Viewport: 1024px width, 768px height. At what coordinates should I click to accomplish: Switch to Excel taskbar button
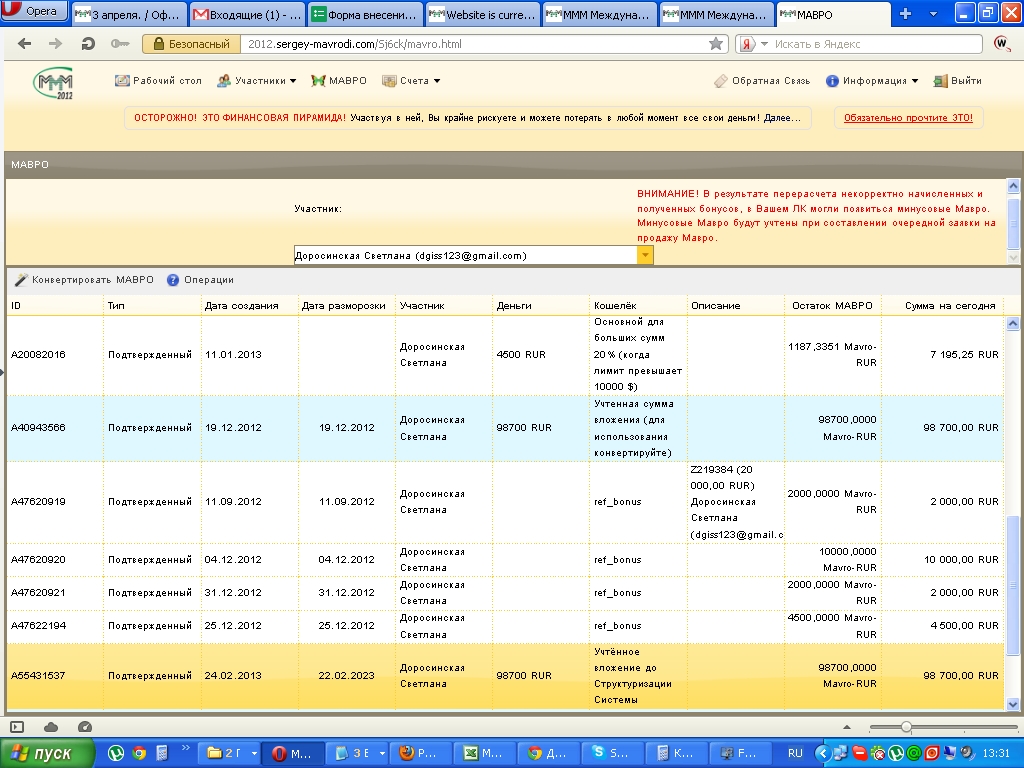(x=483, y=753)
